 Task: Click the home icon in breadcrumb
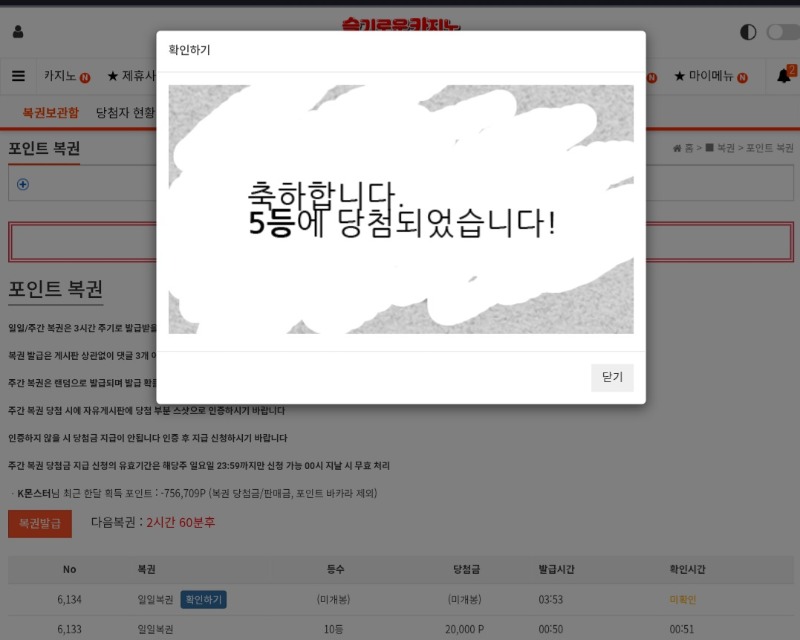pos(678,148)
